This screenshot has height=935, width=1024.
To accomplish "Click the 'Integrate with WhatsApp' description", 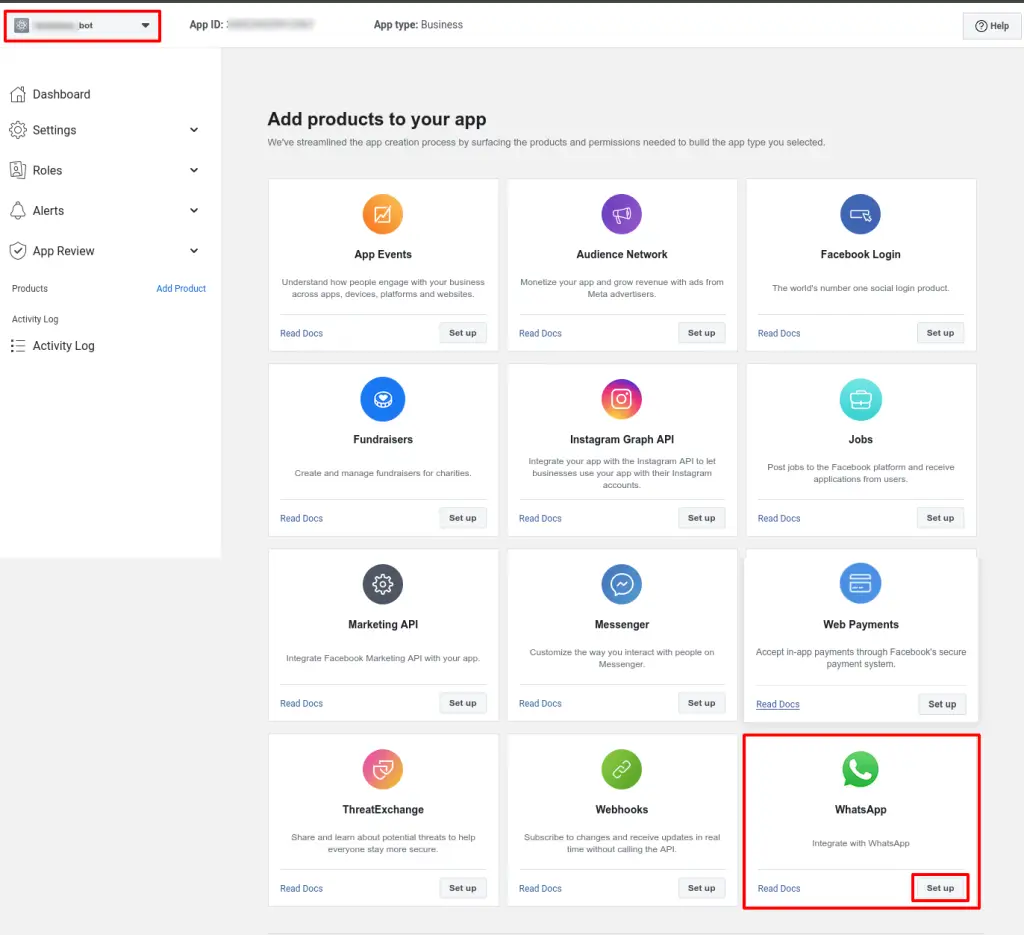I will pyautogui.click(x=860, y=843).
